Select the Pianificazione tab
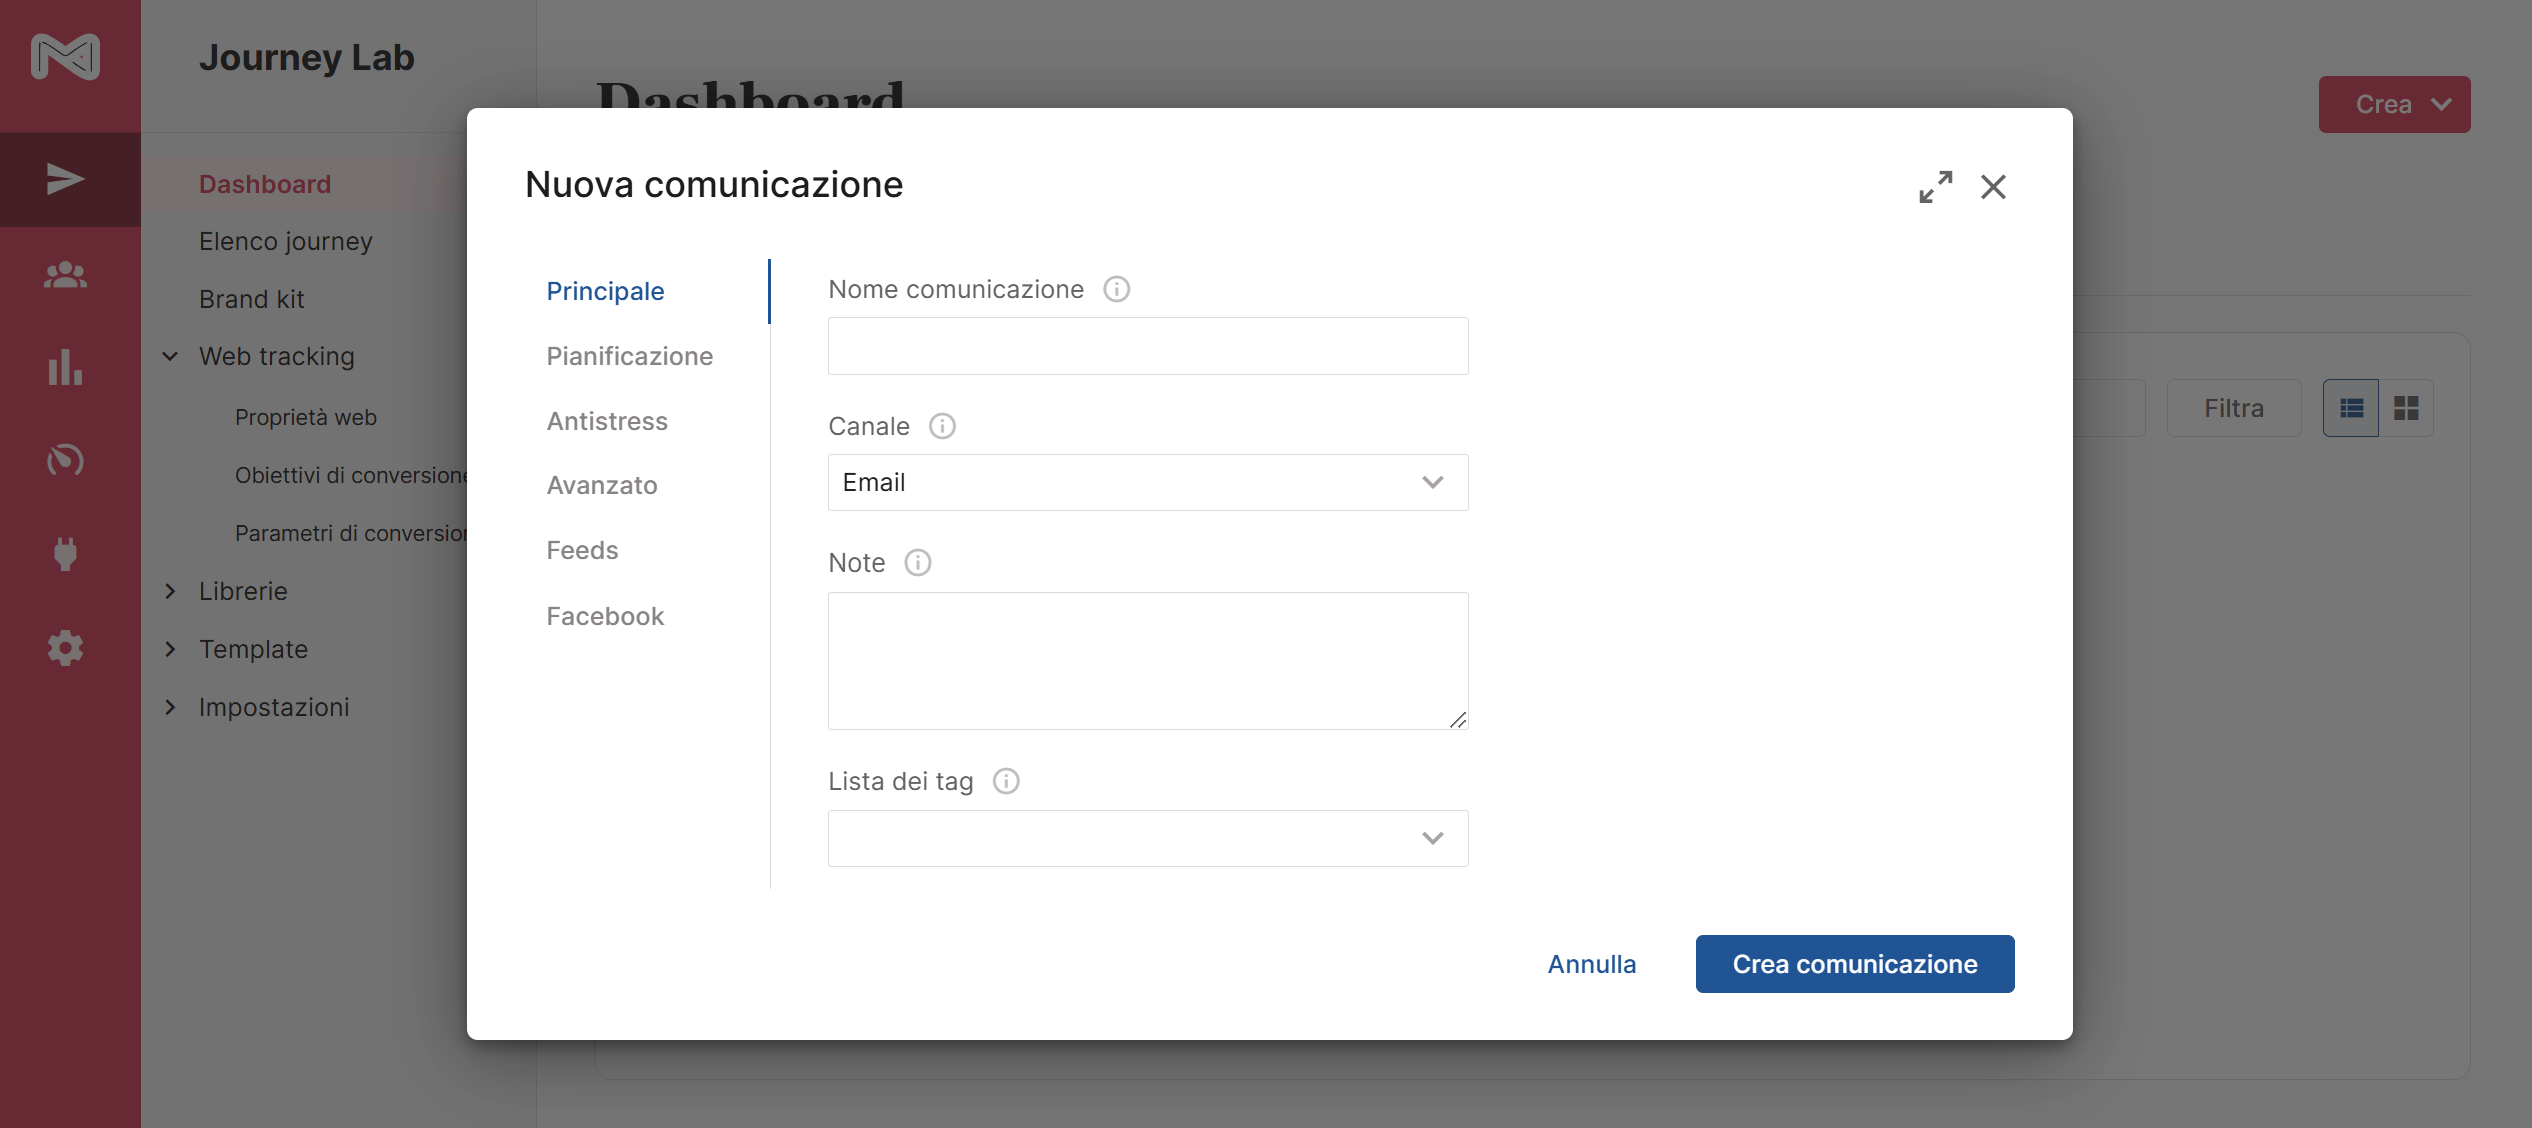The image size is (2532, 1128). (x=629, y=356)
